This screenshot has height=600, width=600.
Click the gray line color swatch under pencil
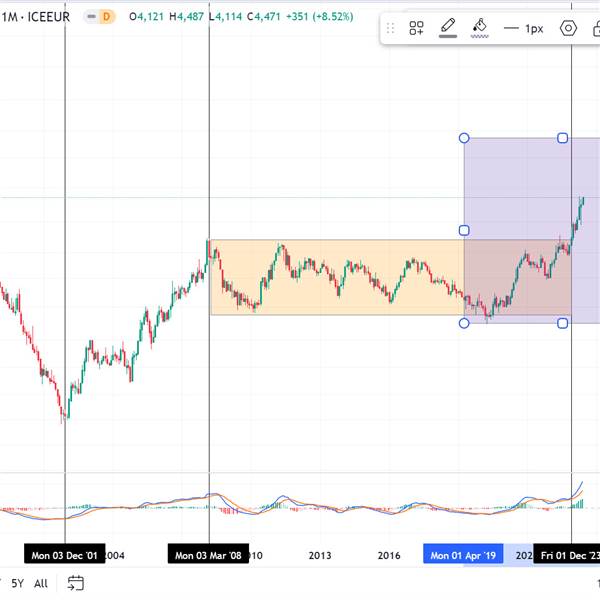pos(448,36)
